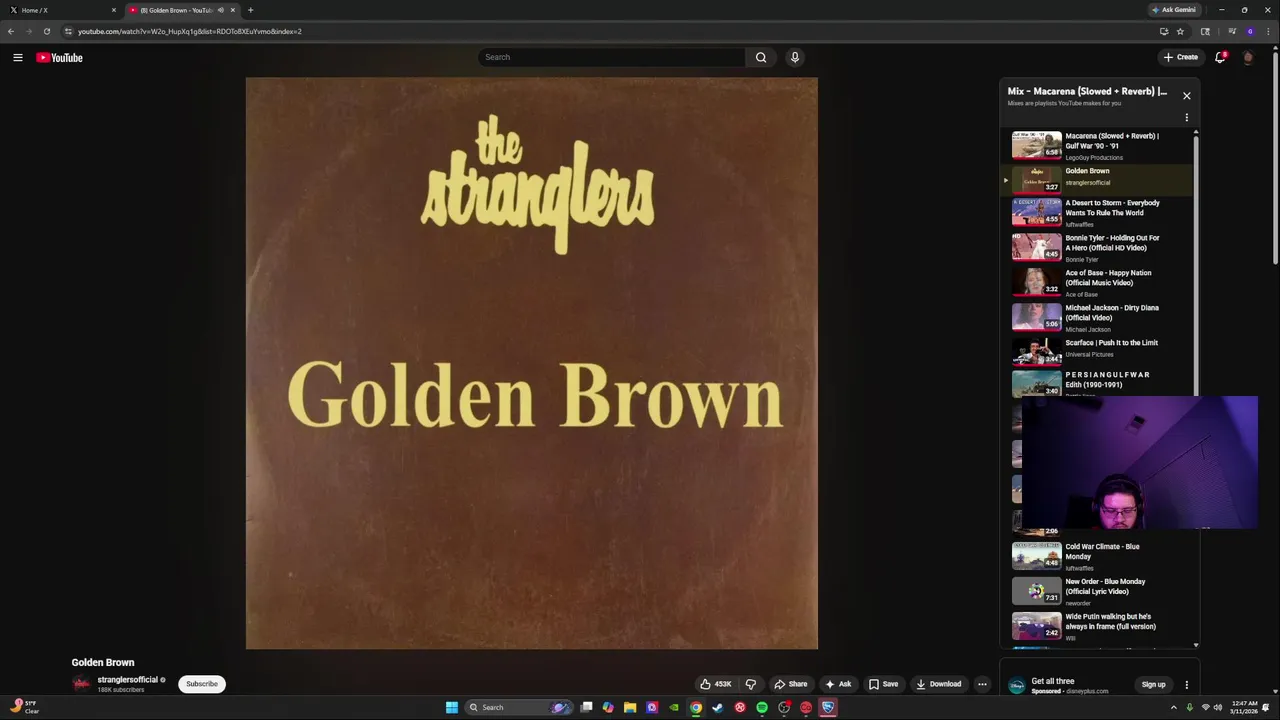Viewport: 1280px width, 720px height.
Task: Click the playlist scroll down arrow
Action: click(1196, 645)
